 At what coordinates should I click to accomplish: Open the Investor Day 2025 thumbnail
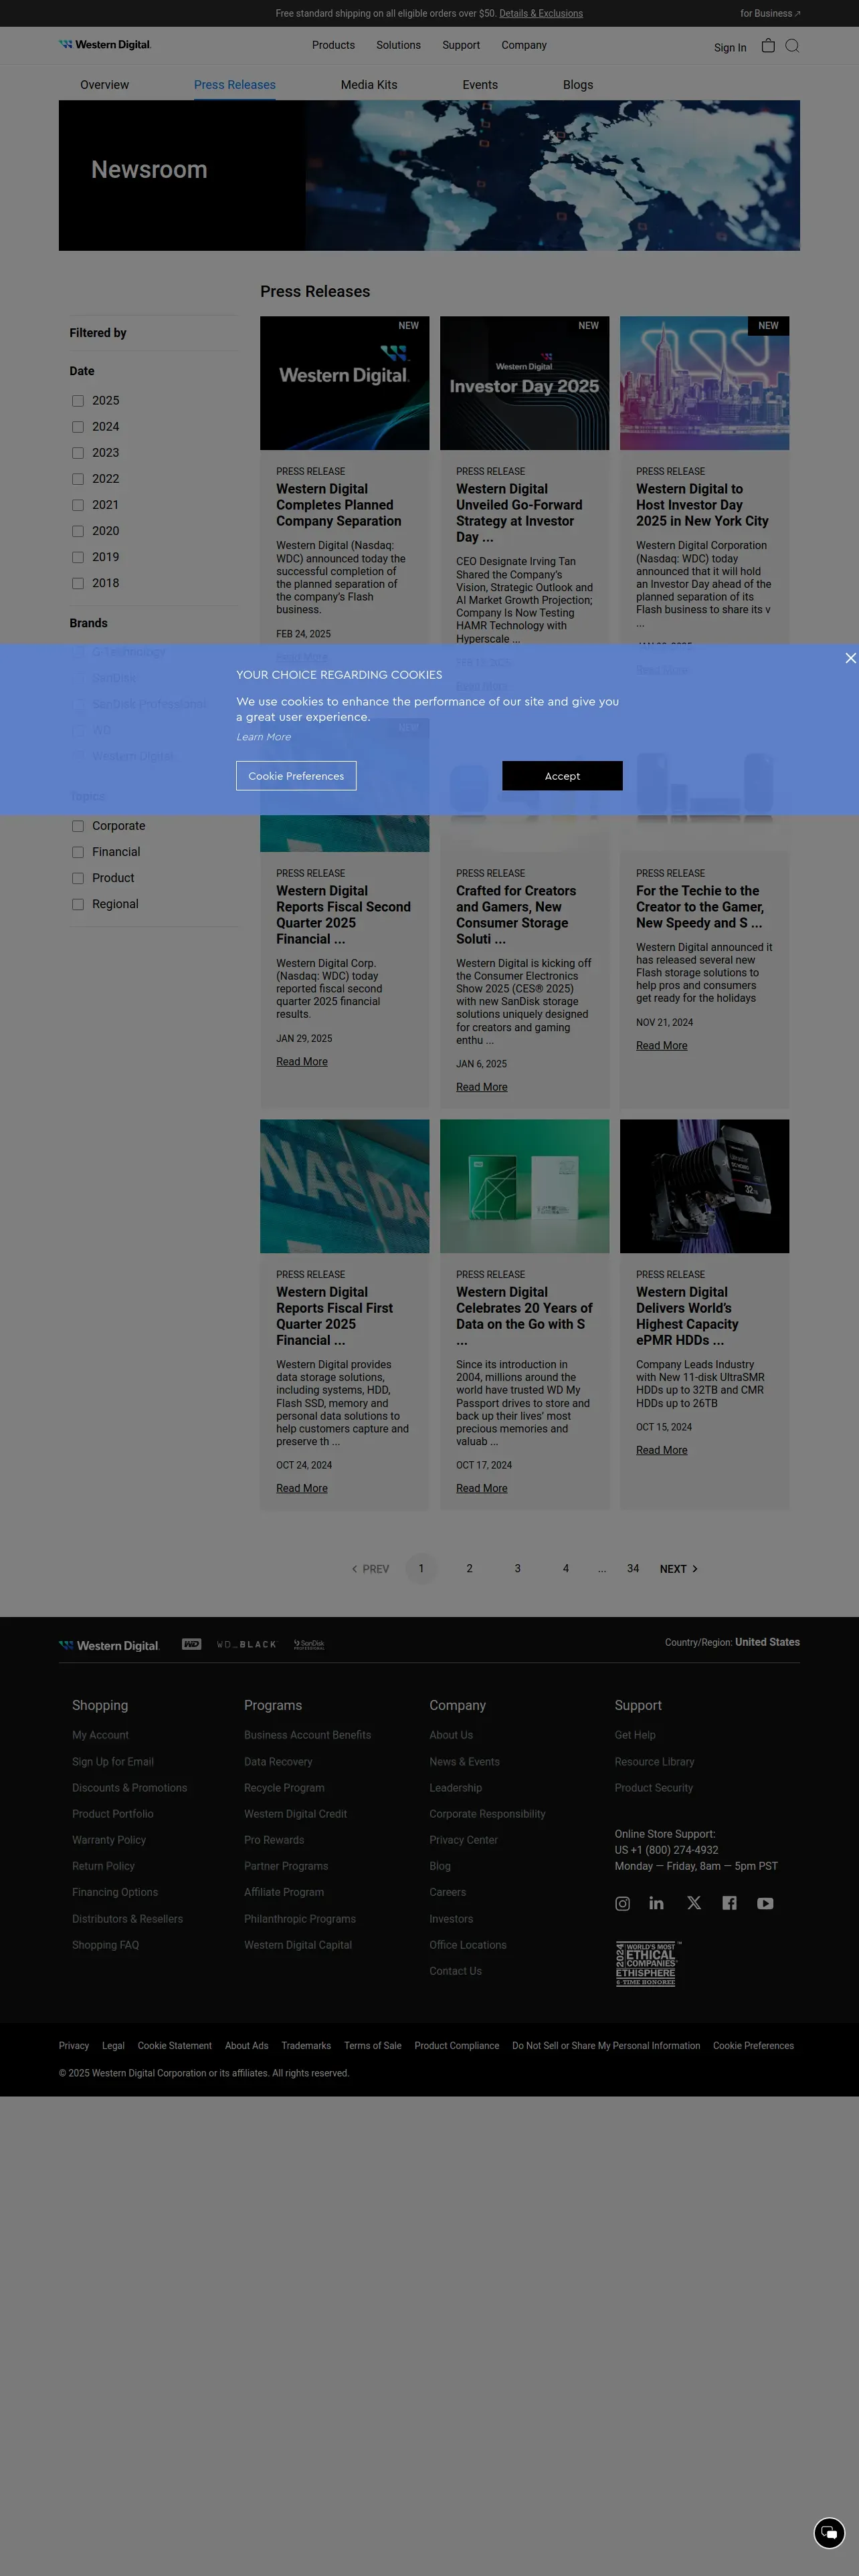[524, 383]
